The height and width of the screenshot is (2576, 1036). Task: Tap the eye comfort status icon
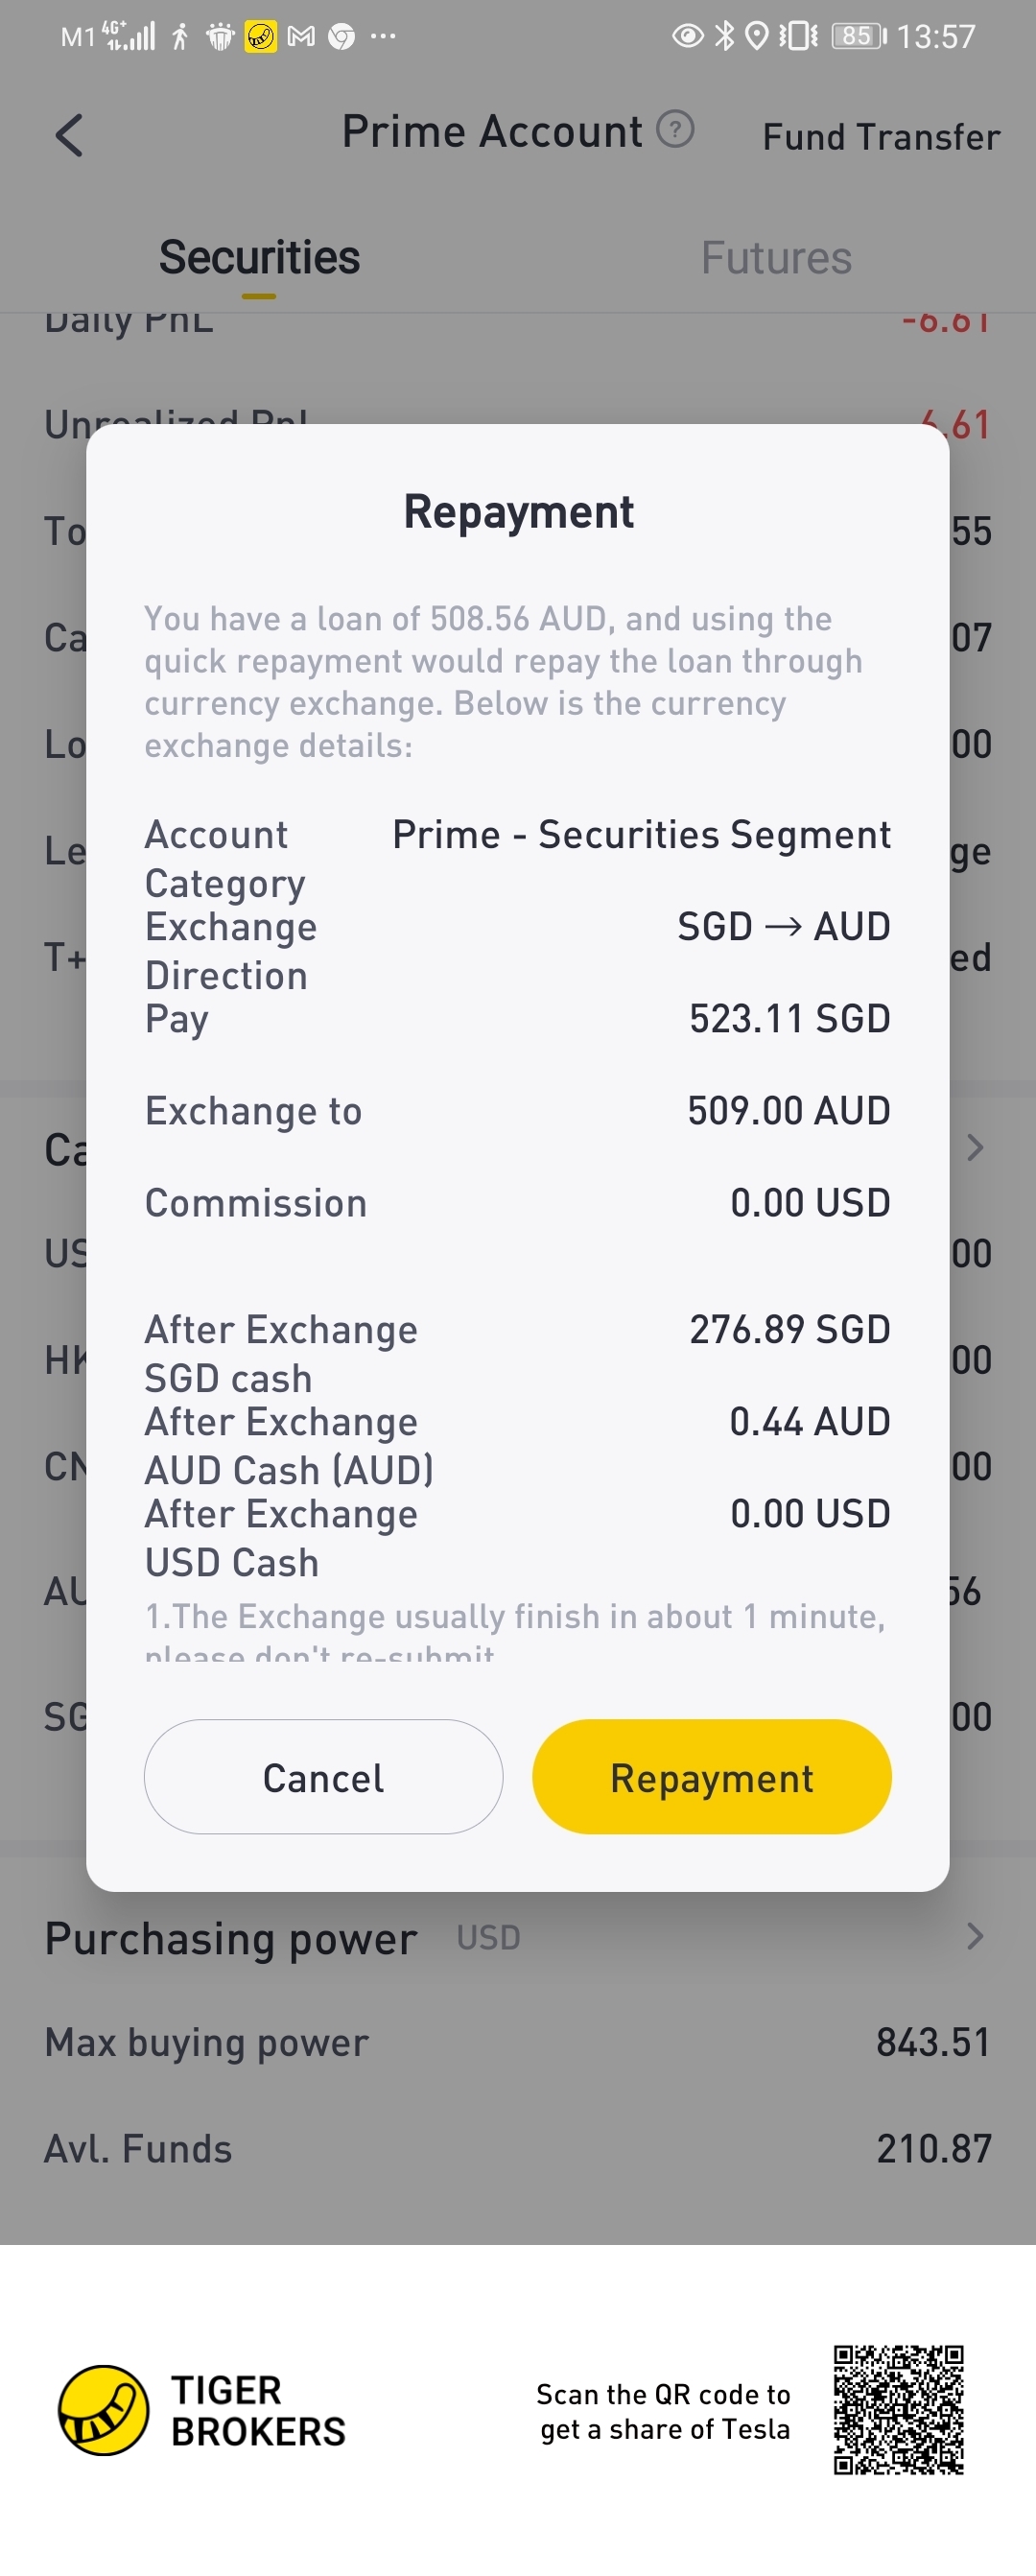[x=687, y=37]
